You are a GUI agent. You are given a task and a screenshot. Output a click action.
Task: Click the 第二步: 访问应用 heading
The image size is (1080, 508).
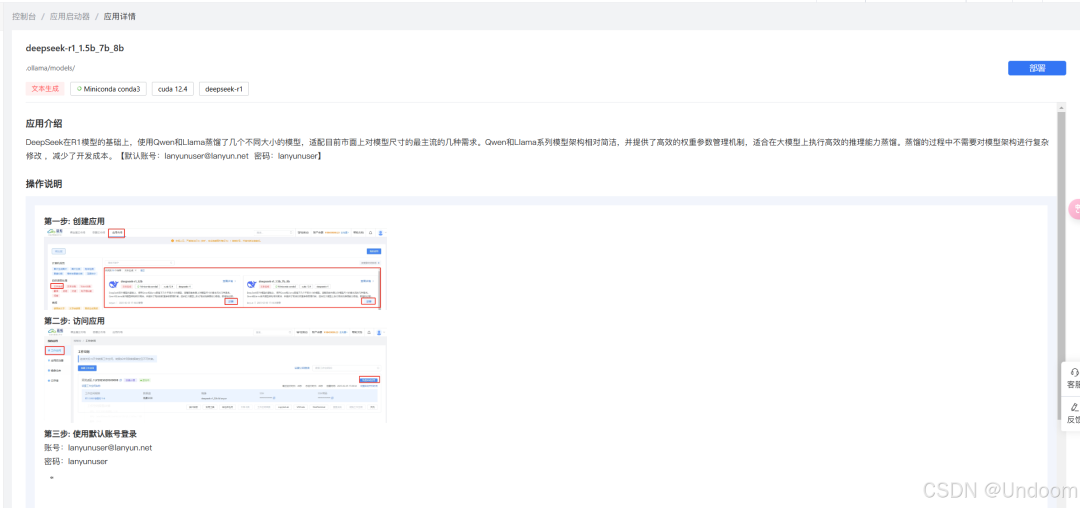(74, 320)
